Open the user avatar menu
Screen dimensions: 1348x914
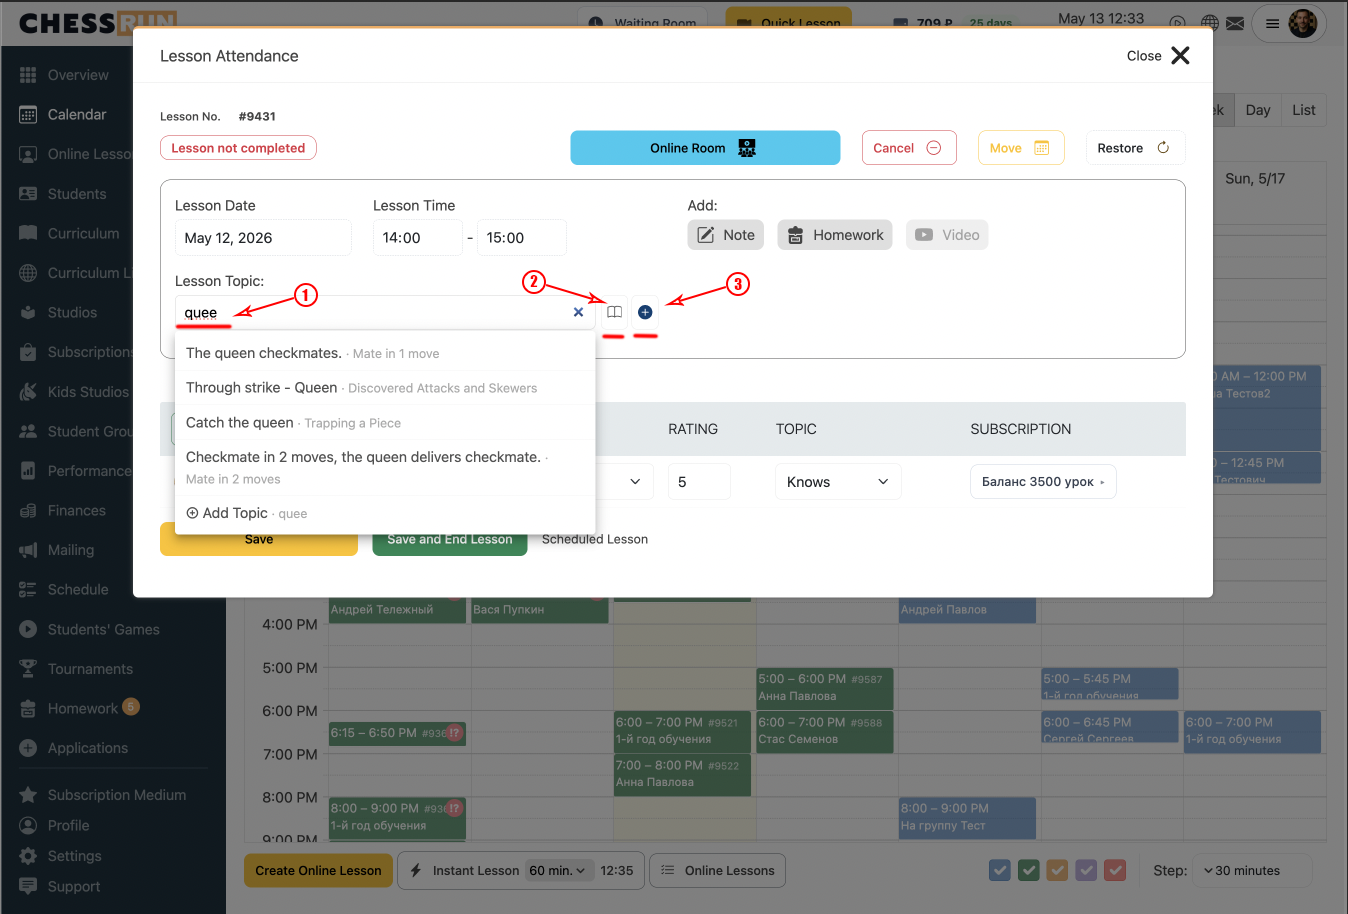coord(1302,23)
